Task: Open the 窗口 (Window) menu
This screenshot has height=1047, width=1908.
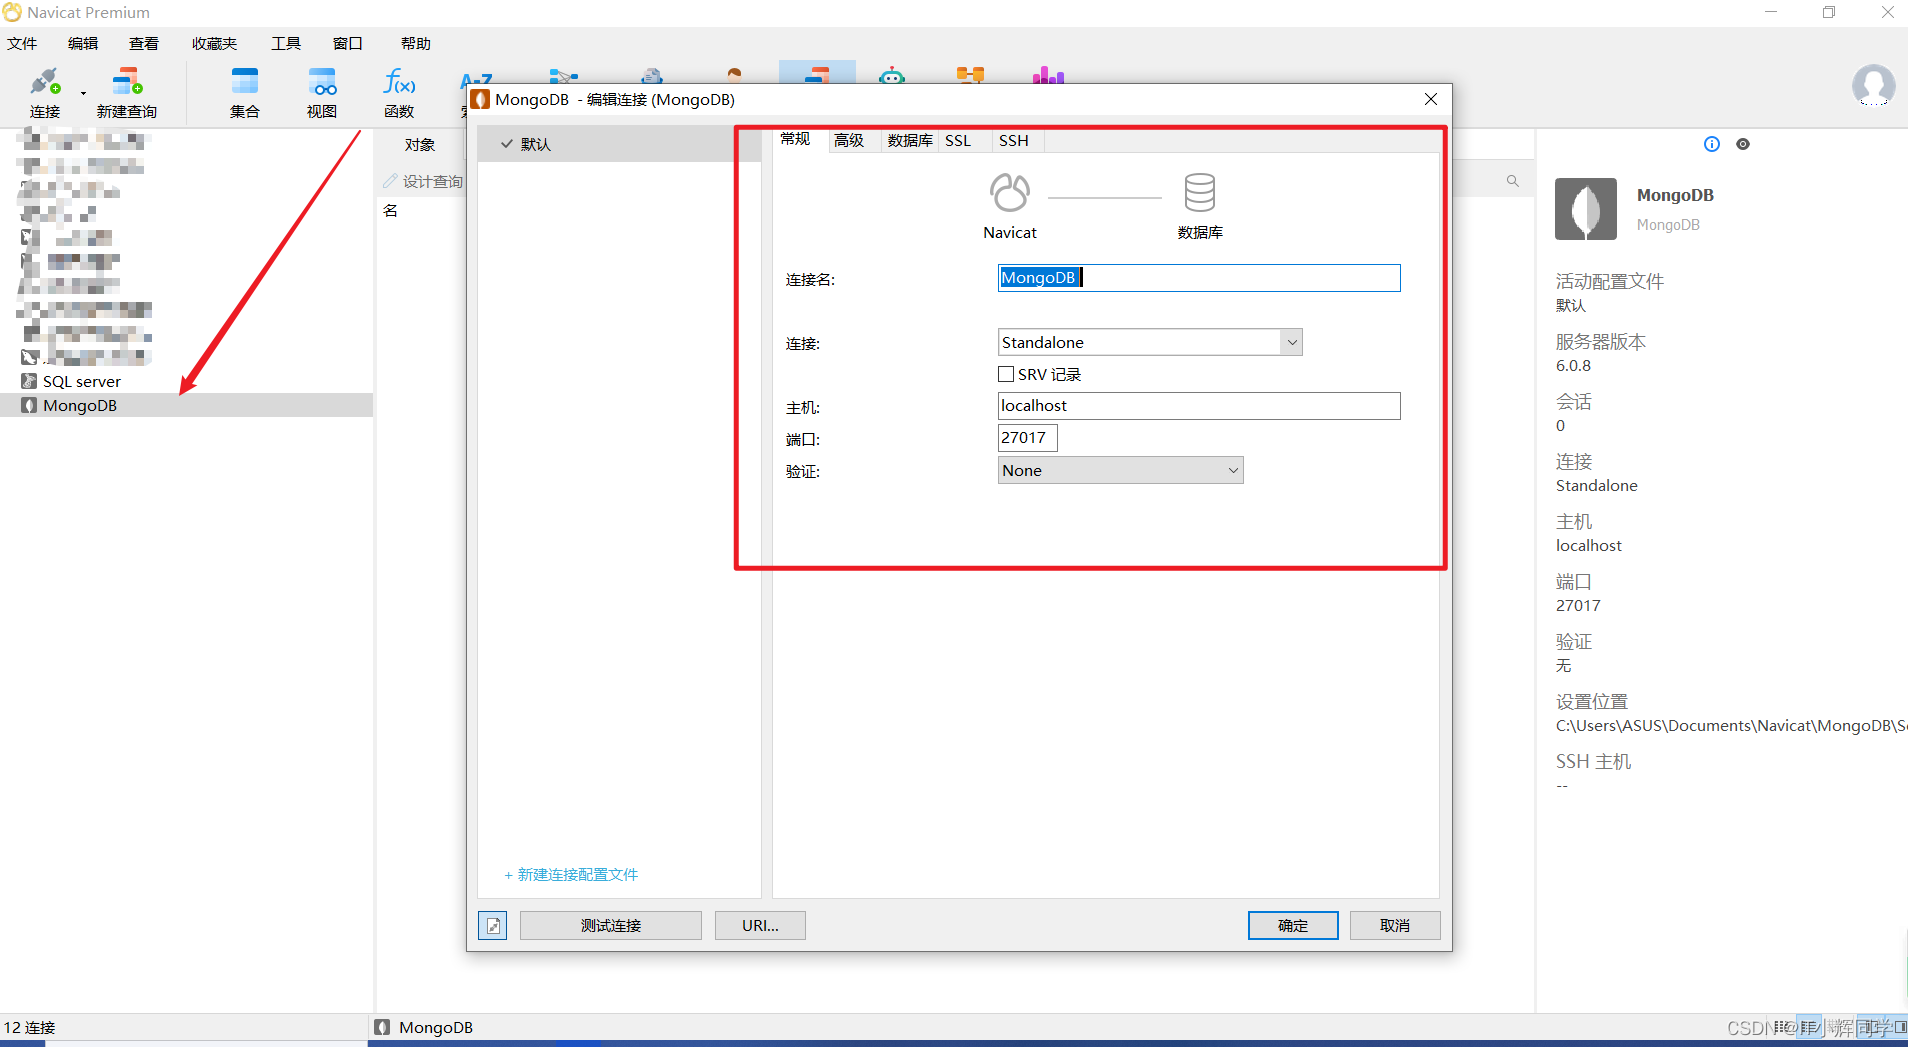Action: (x=348, y=43)
